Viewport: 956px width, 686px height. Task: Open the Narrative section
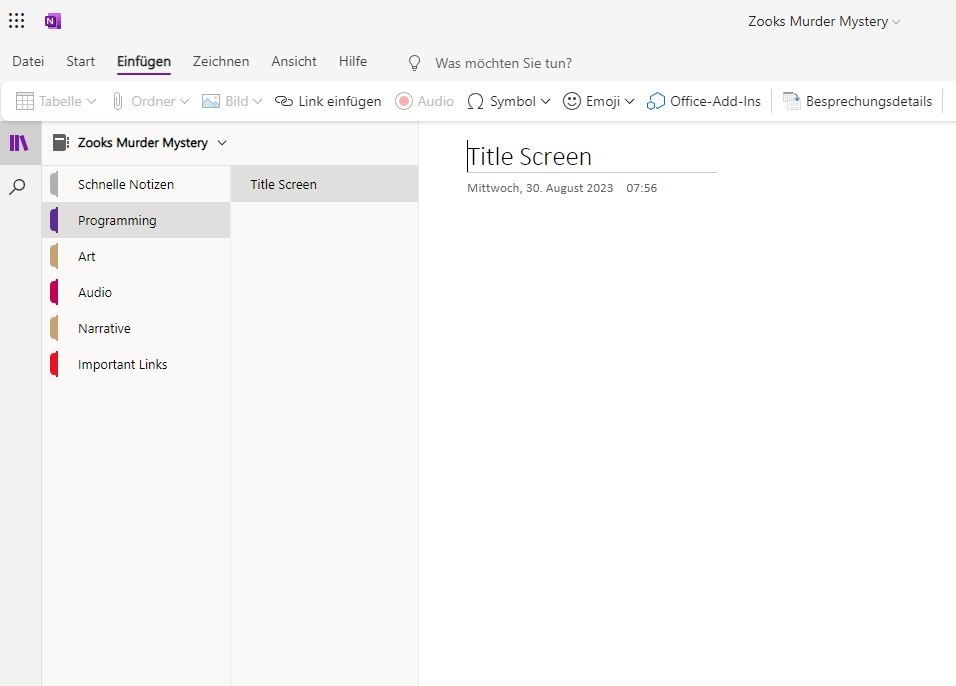click(x=137, y=328)
